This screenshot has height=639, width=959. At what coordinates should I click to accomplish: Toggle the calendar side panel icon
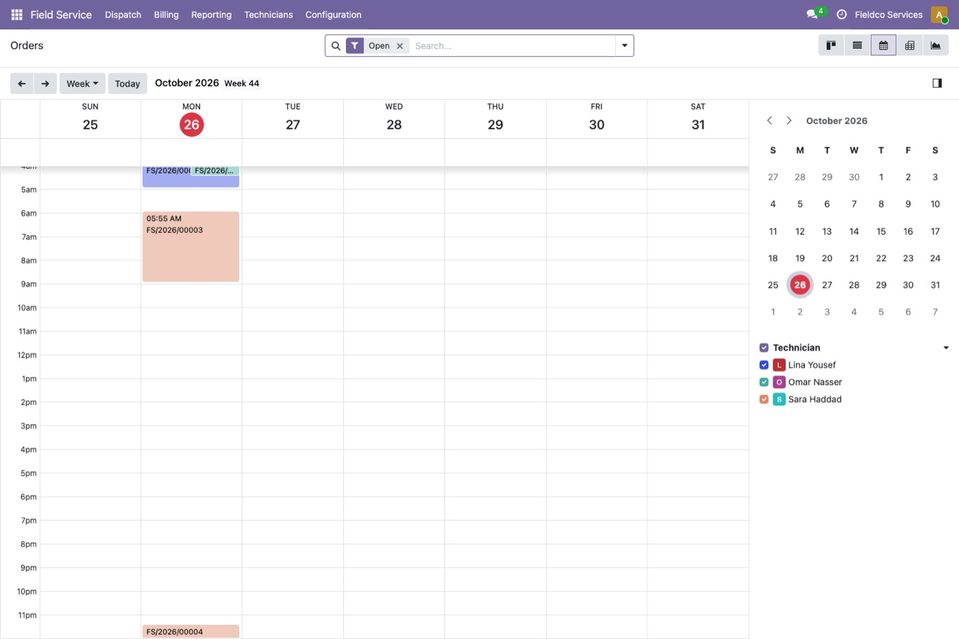coord(937,83)
